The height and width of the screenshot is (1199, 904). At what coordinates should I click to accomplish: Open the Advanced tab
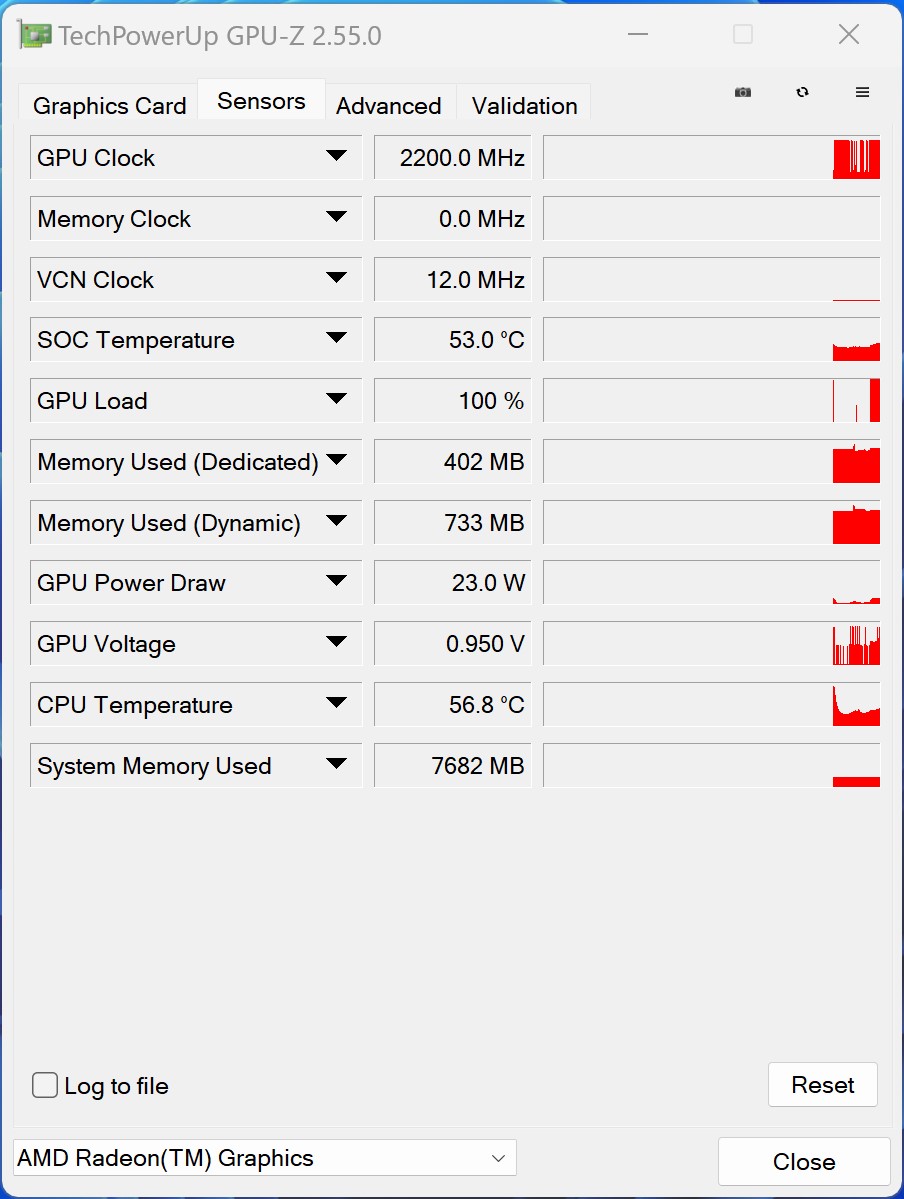(x=389, y=106)
